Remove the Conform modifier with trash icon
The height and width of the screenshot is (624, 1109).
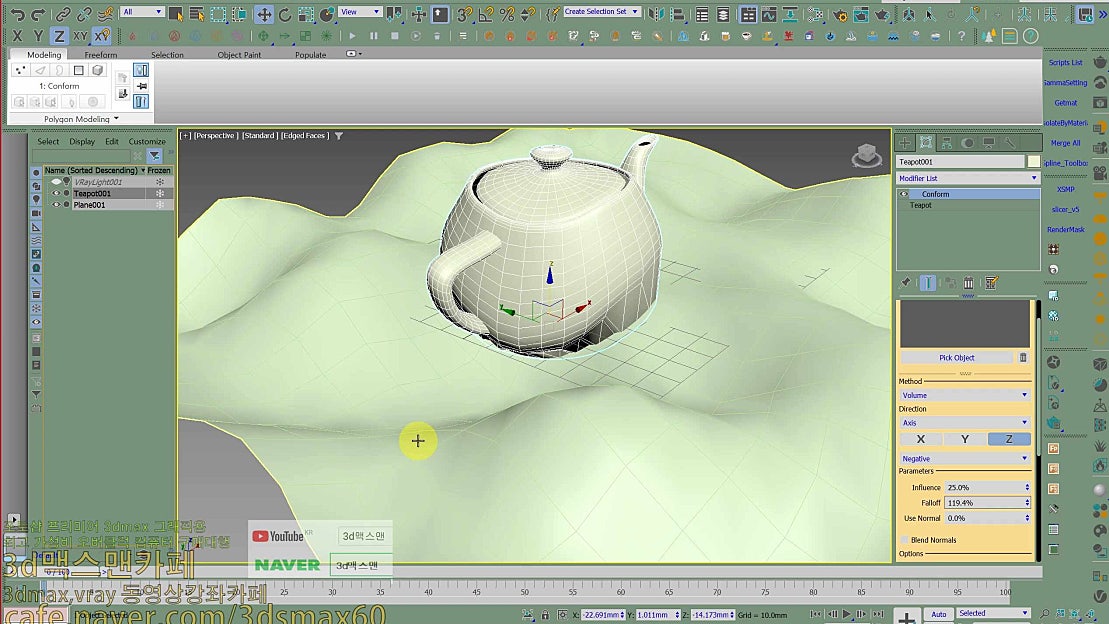coord(967,283)
